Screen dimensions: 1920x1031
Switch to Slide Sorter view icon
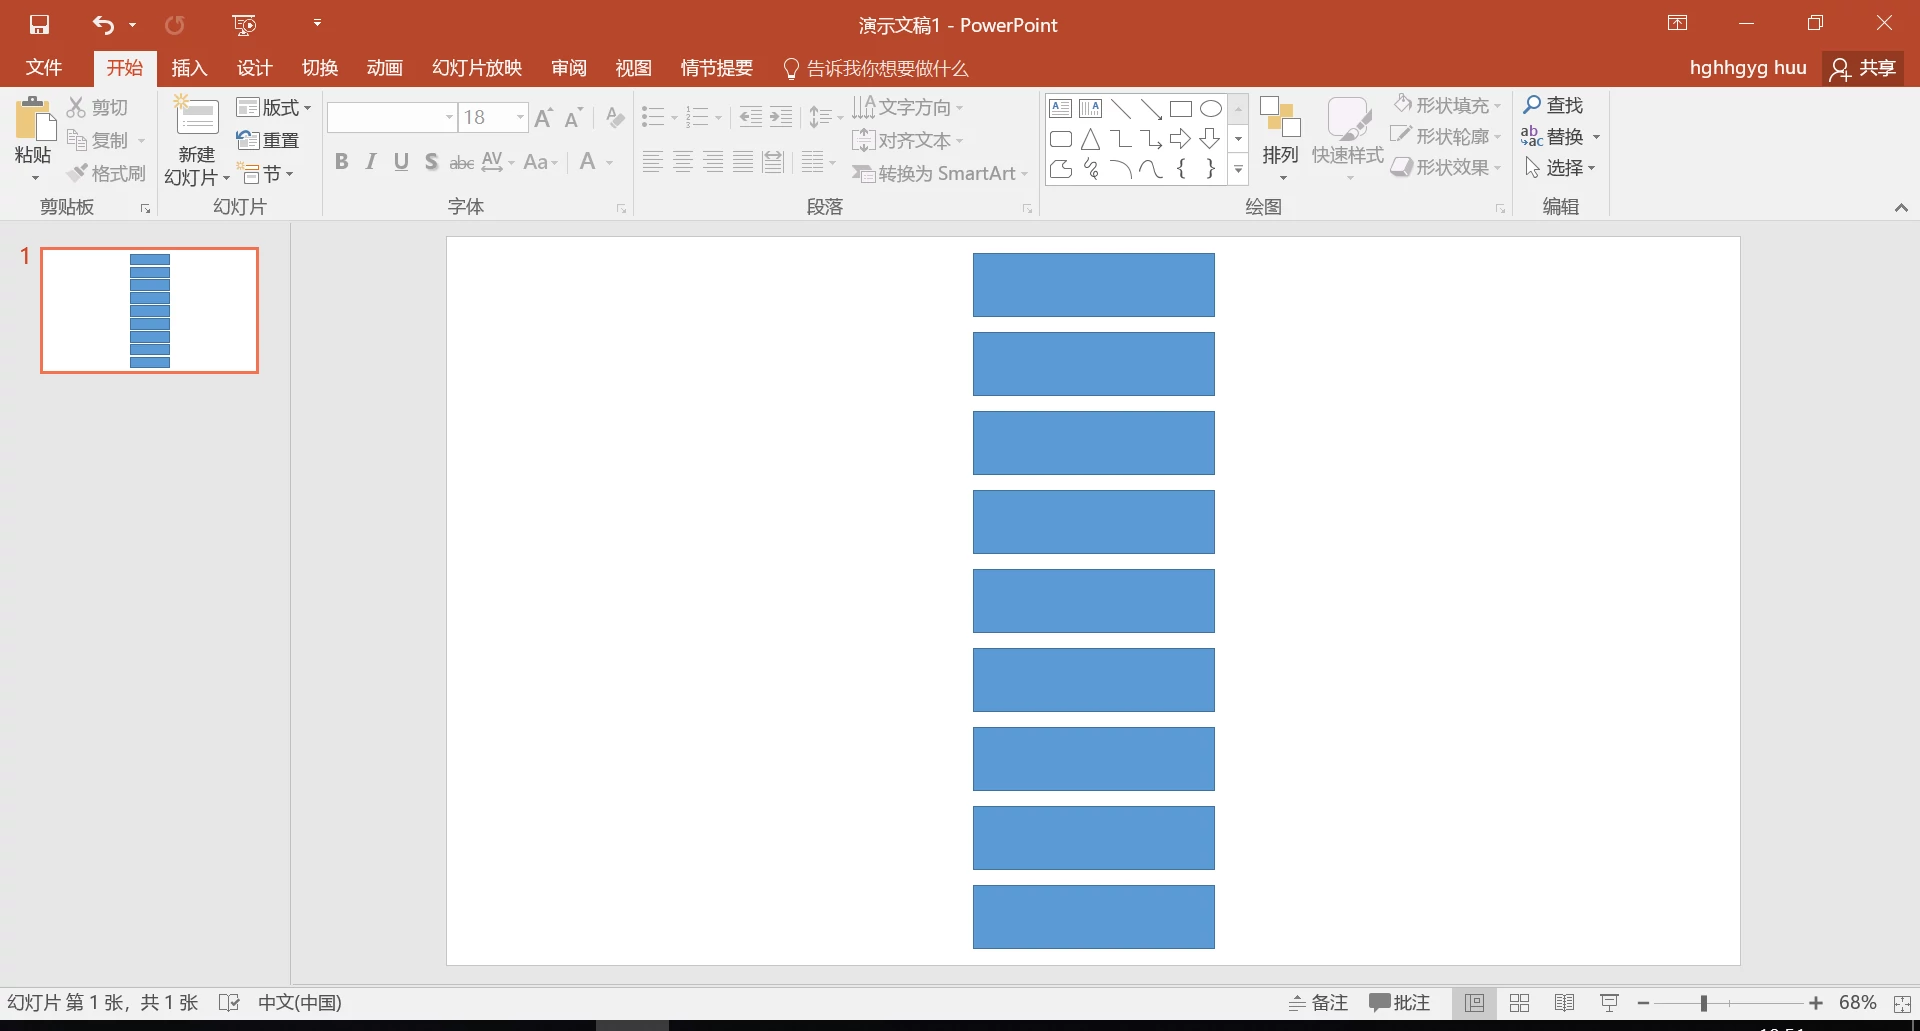[1519, 1003]
